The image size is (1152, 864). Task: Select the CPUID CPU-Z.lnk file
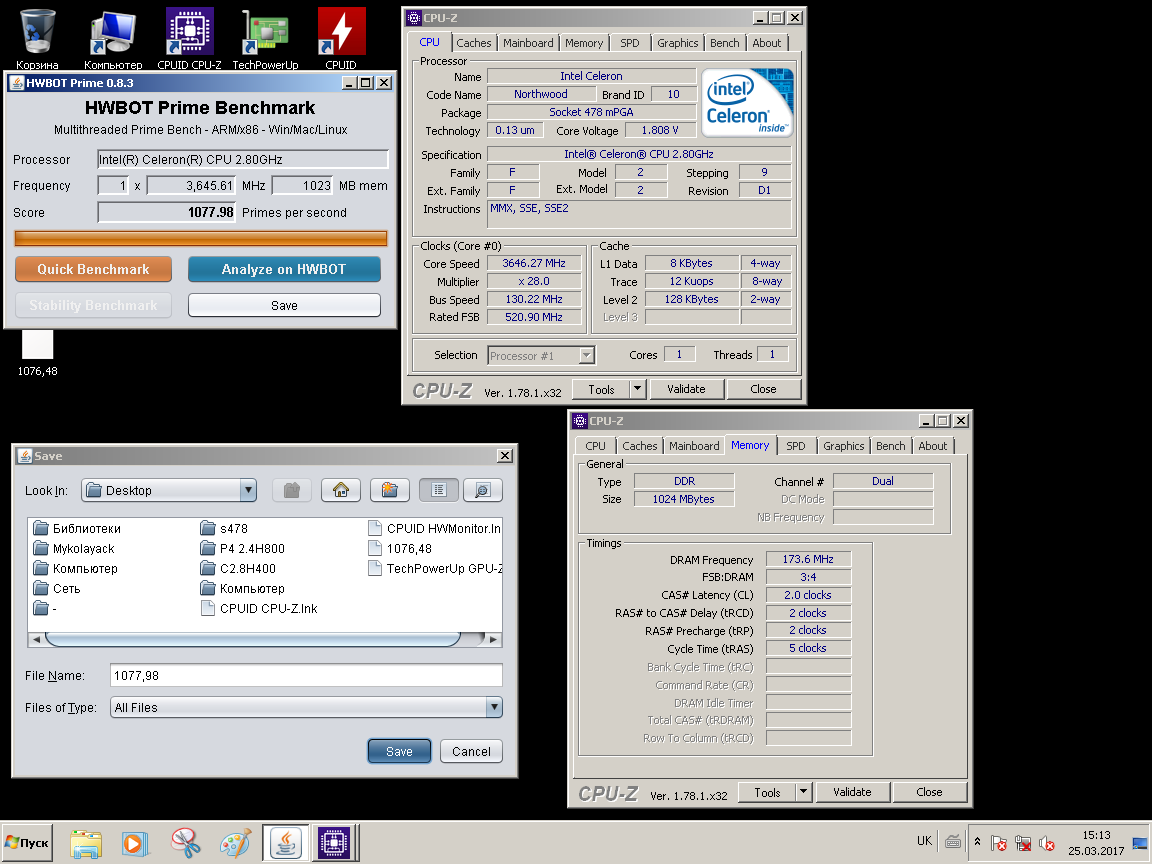(259, 608)
